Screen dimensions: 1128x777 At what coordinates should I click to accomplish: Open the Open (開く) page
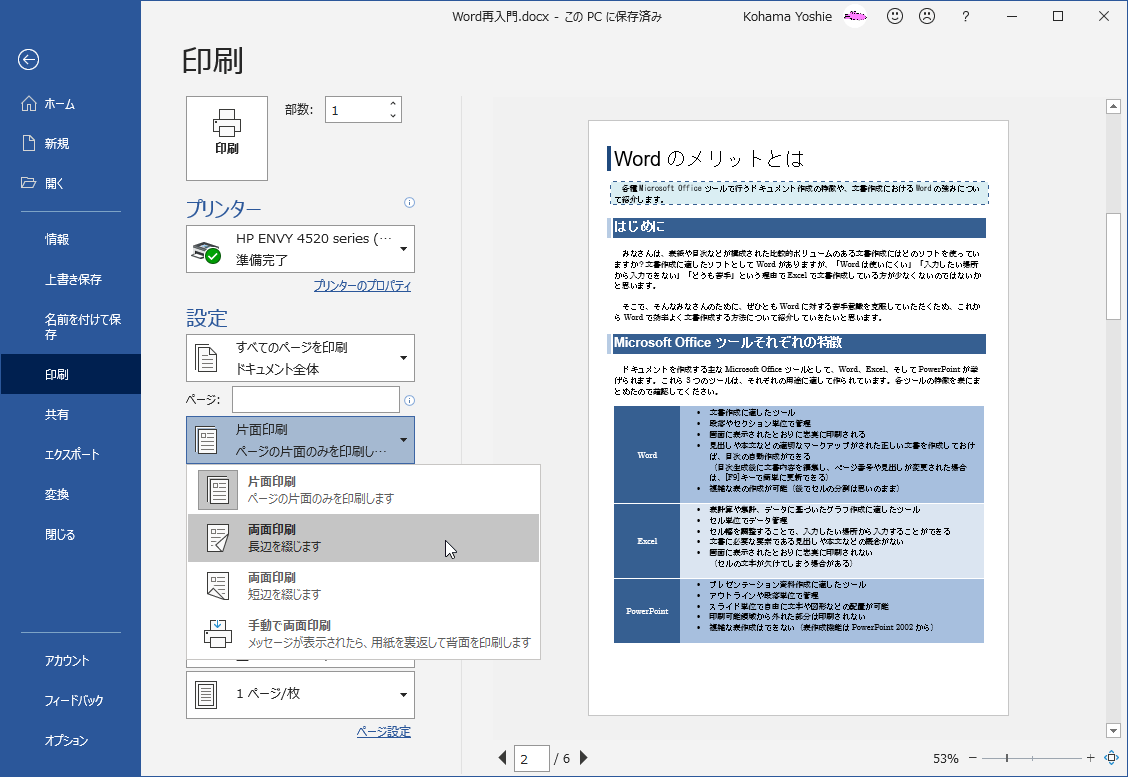pos(70,183)
